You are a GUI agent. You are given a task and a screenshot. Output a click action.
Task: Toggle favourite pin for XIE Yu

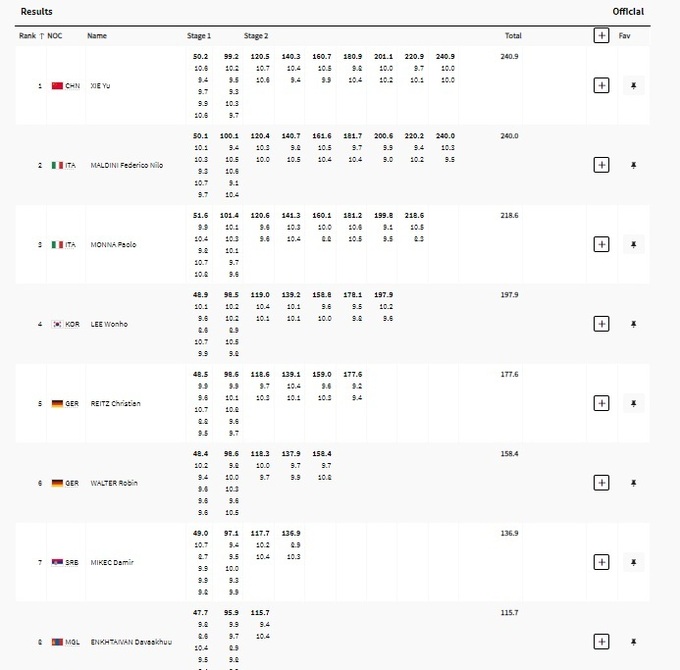(633, 86)
